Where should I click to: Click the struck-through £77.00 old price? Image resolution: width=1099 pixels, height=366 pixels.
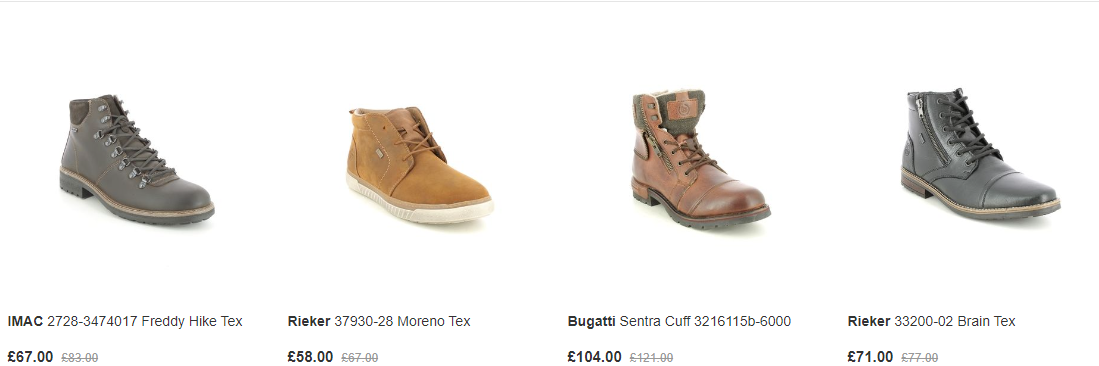920,358
